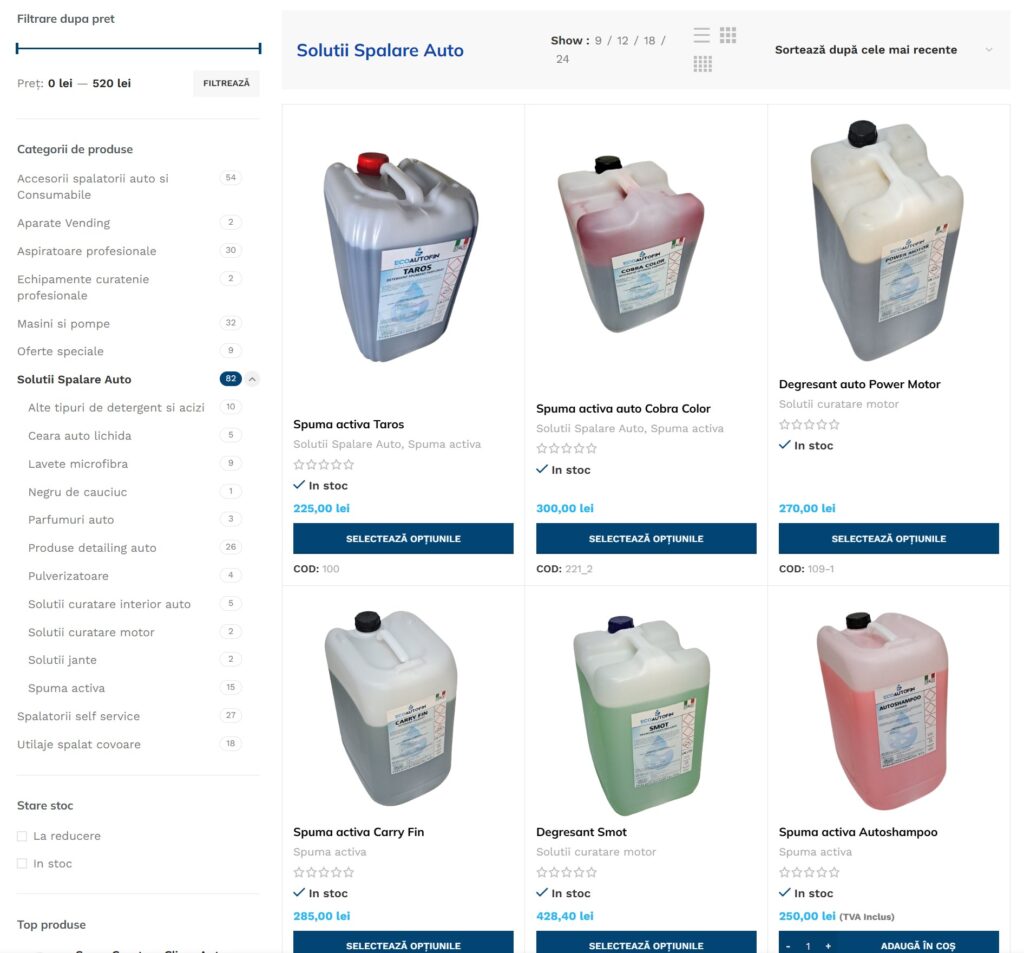This screenshot has height=953, width=1024.
Task: Adjust the right handle of price slider
Action: (x=260, y=48)
